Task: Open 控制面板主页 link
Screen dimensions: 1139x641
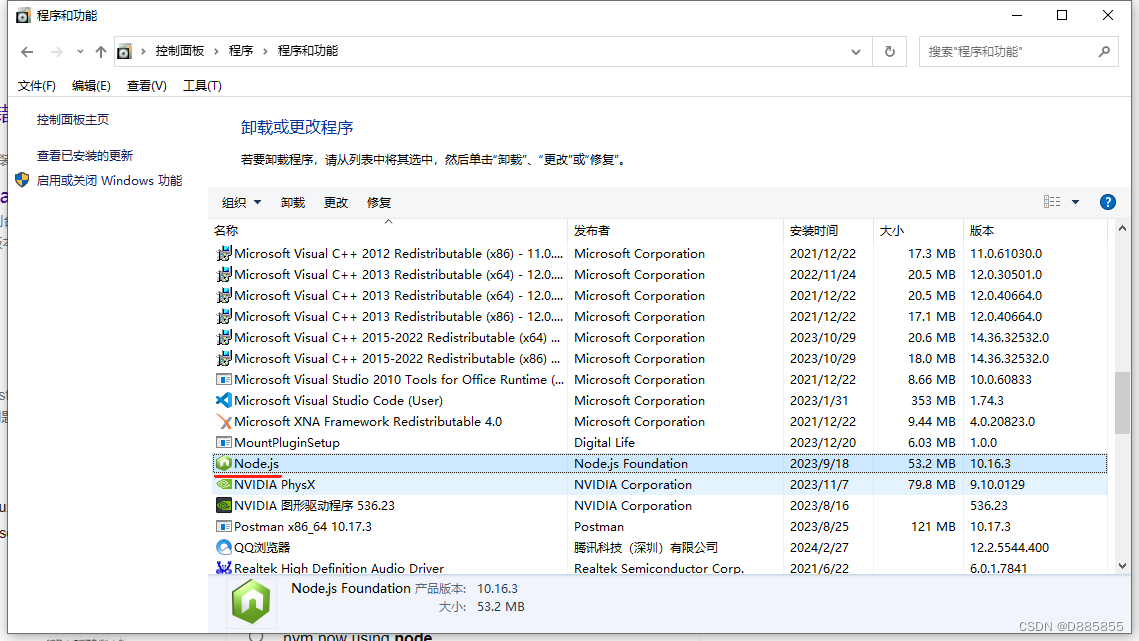Action: click(x=73, y=120)
